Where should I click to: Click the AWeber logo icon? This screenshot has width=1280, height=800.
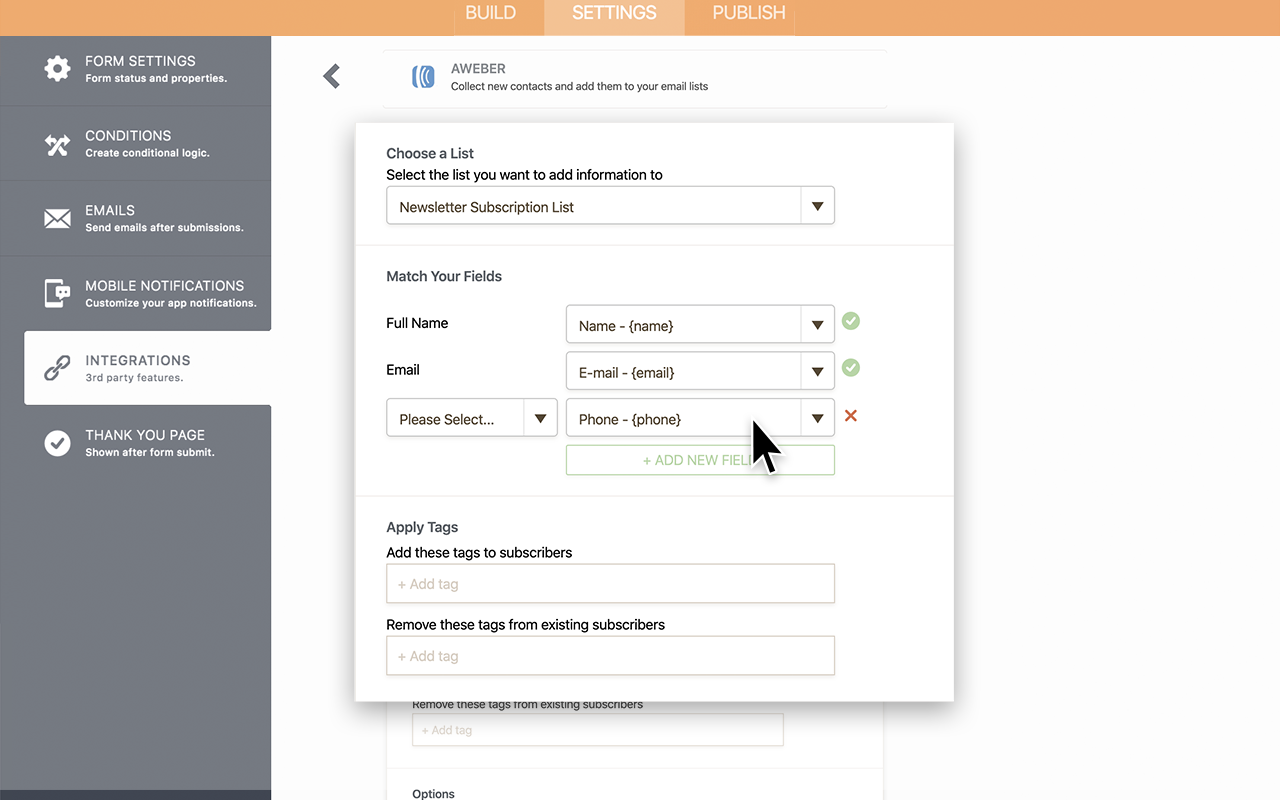424,77
